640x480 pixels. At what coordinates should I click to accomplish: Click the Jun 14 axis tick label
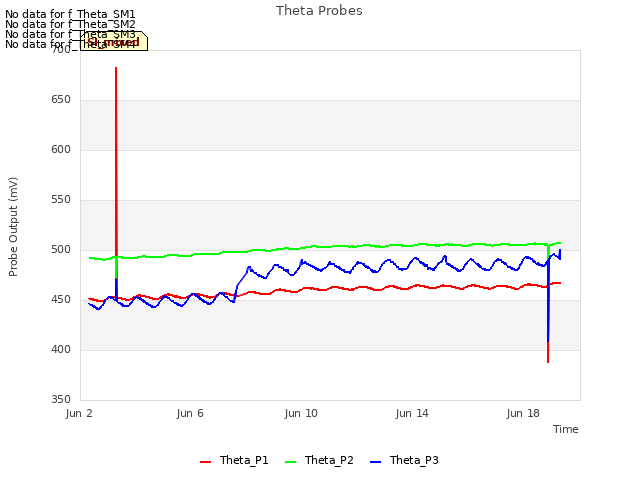click(x=412, y=413)
